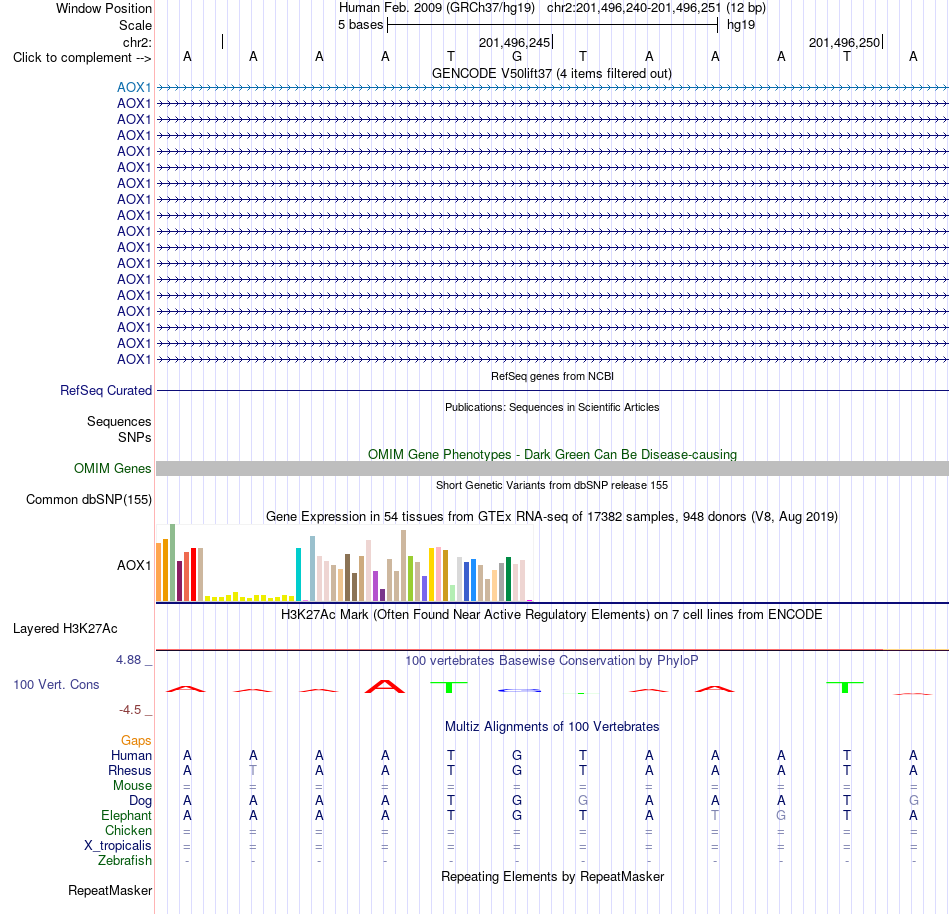Open the RefSeq Curated track label
Screen dimensions: 950x914
coord(105,391)
